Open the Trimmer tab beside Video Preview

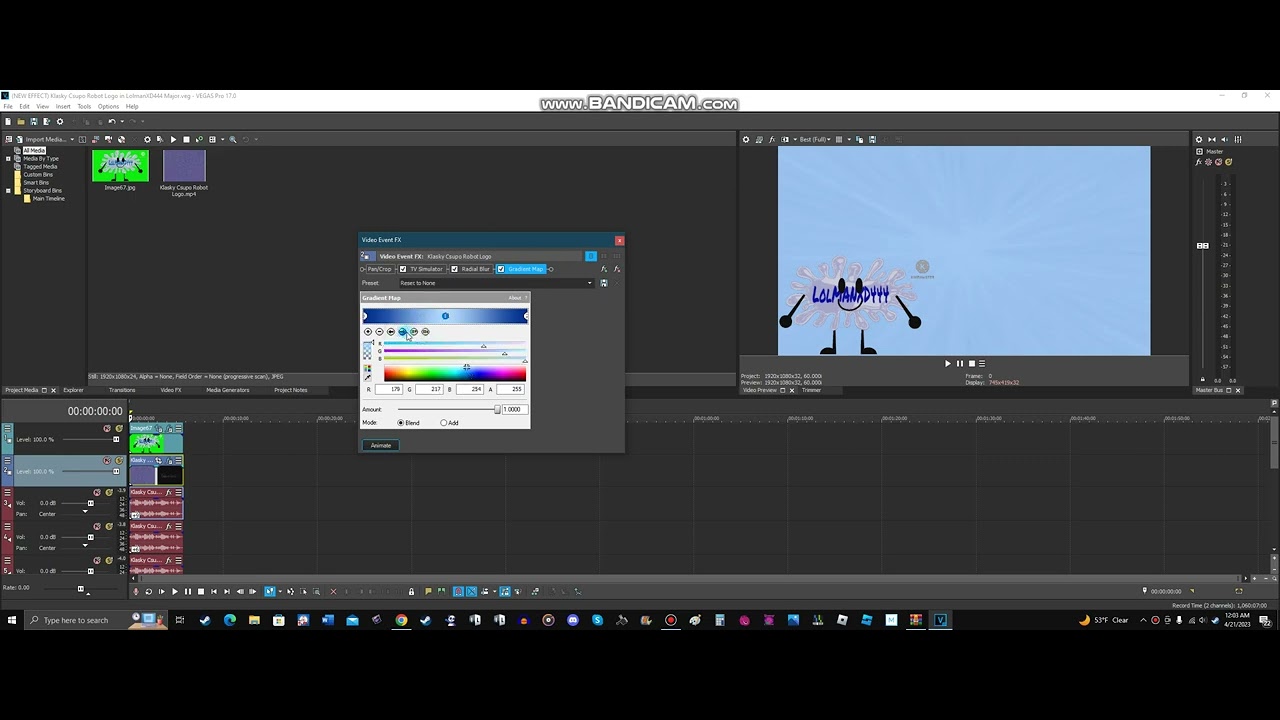coord(811,390)
